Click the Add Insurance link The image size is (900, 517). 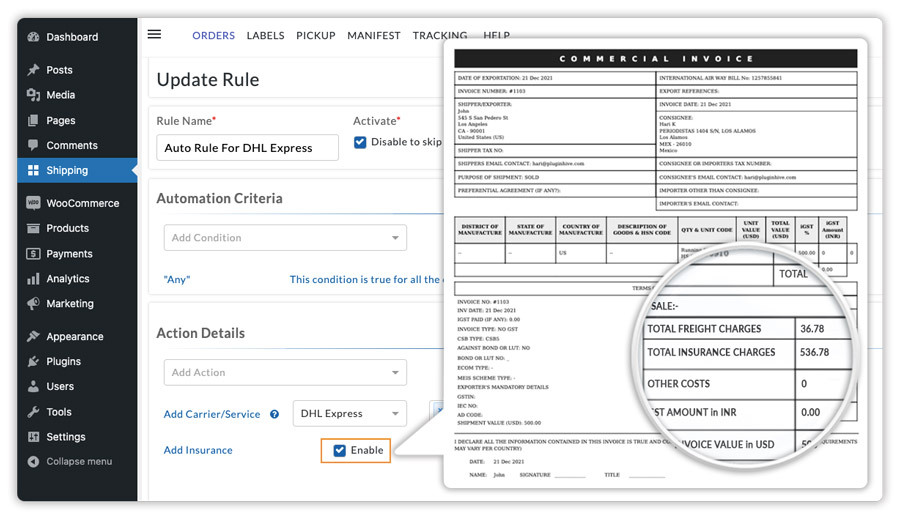tap(198, 450)
